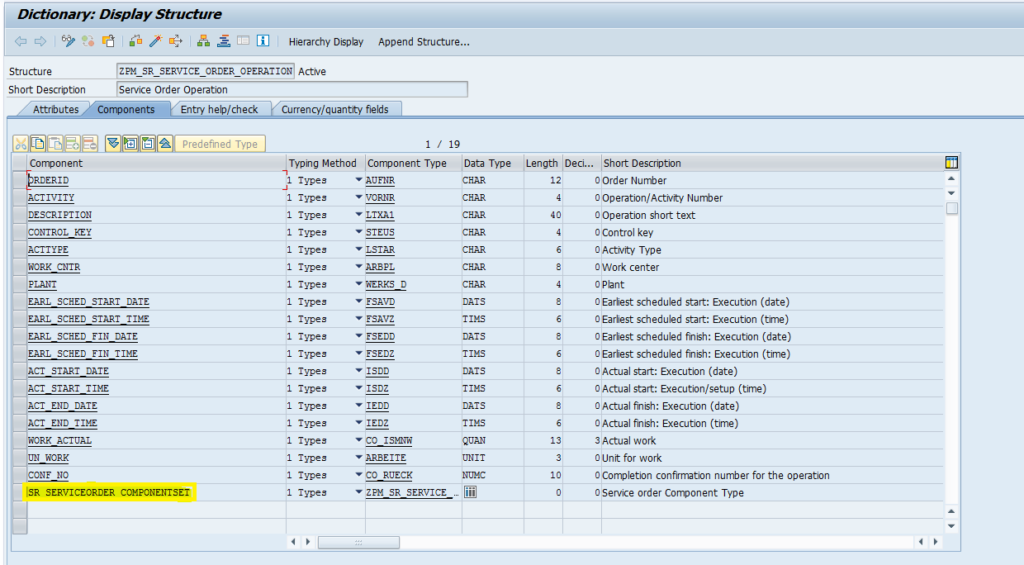Image resolution: width=1024 pixels, height=565 pixels.
Task: Click the vertical scrollbar down arrow at top
Action: tap(952, 193)
